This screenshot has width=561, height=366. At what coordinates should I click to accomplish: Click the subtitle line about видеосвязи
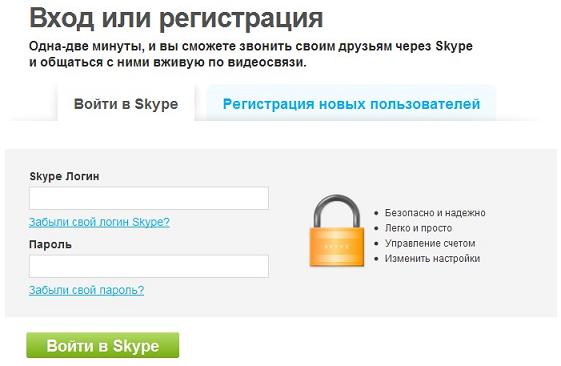click(168, 62)
